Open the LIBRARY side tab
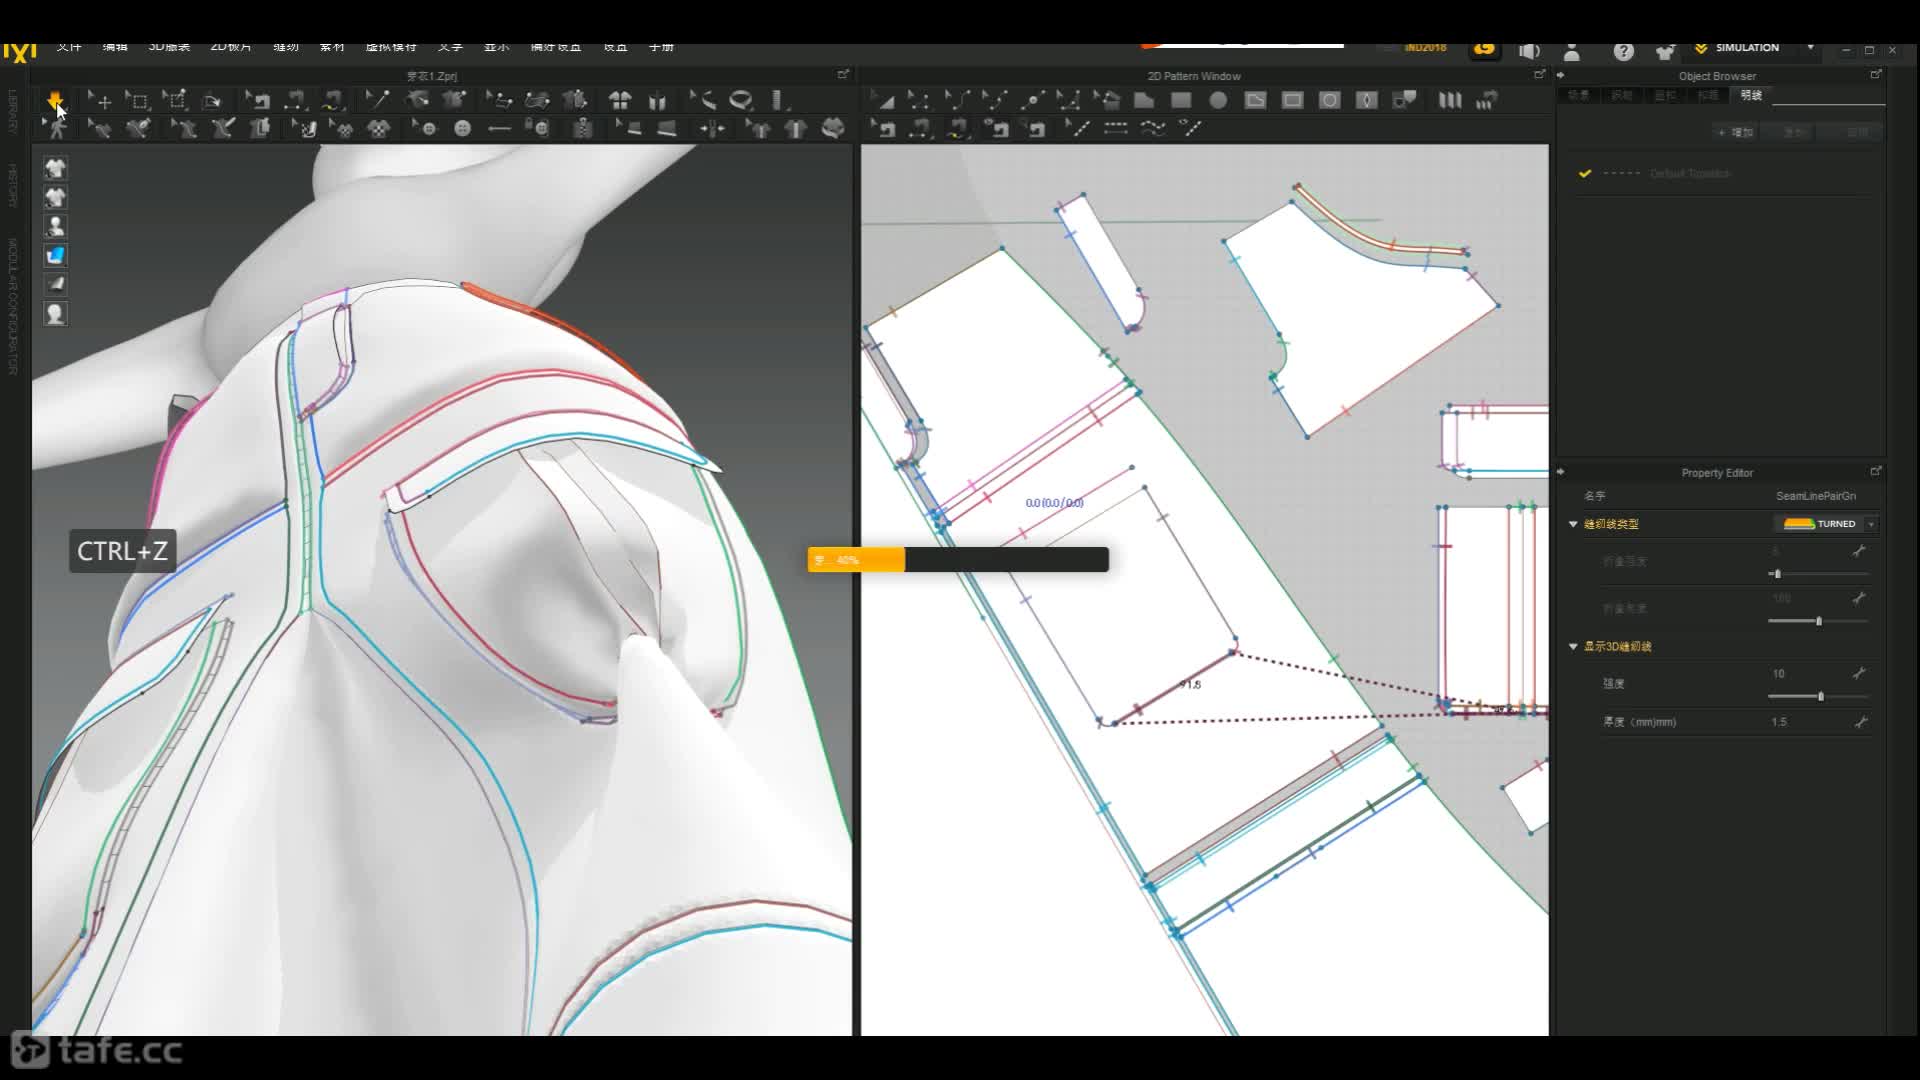 point(13,111)
